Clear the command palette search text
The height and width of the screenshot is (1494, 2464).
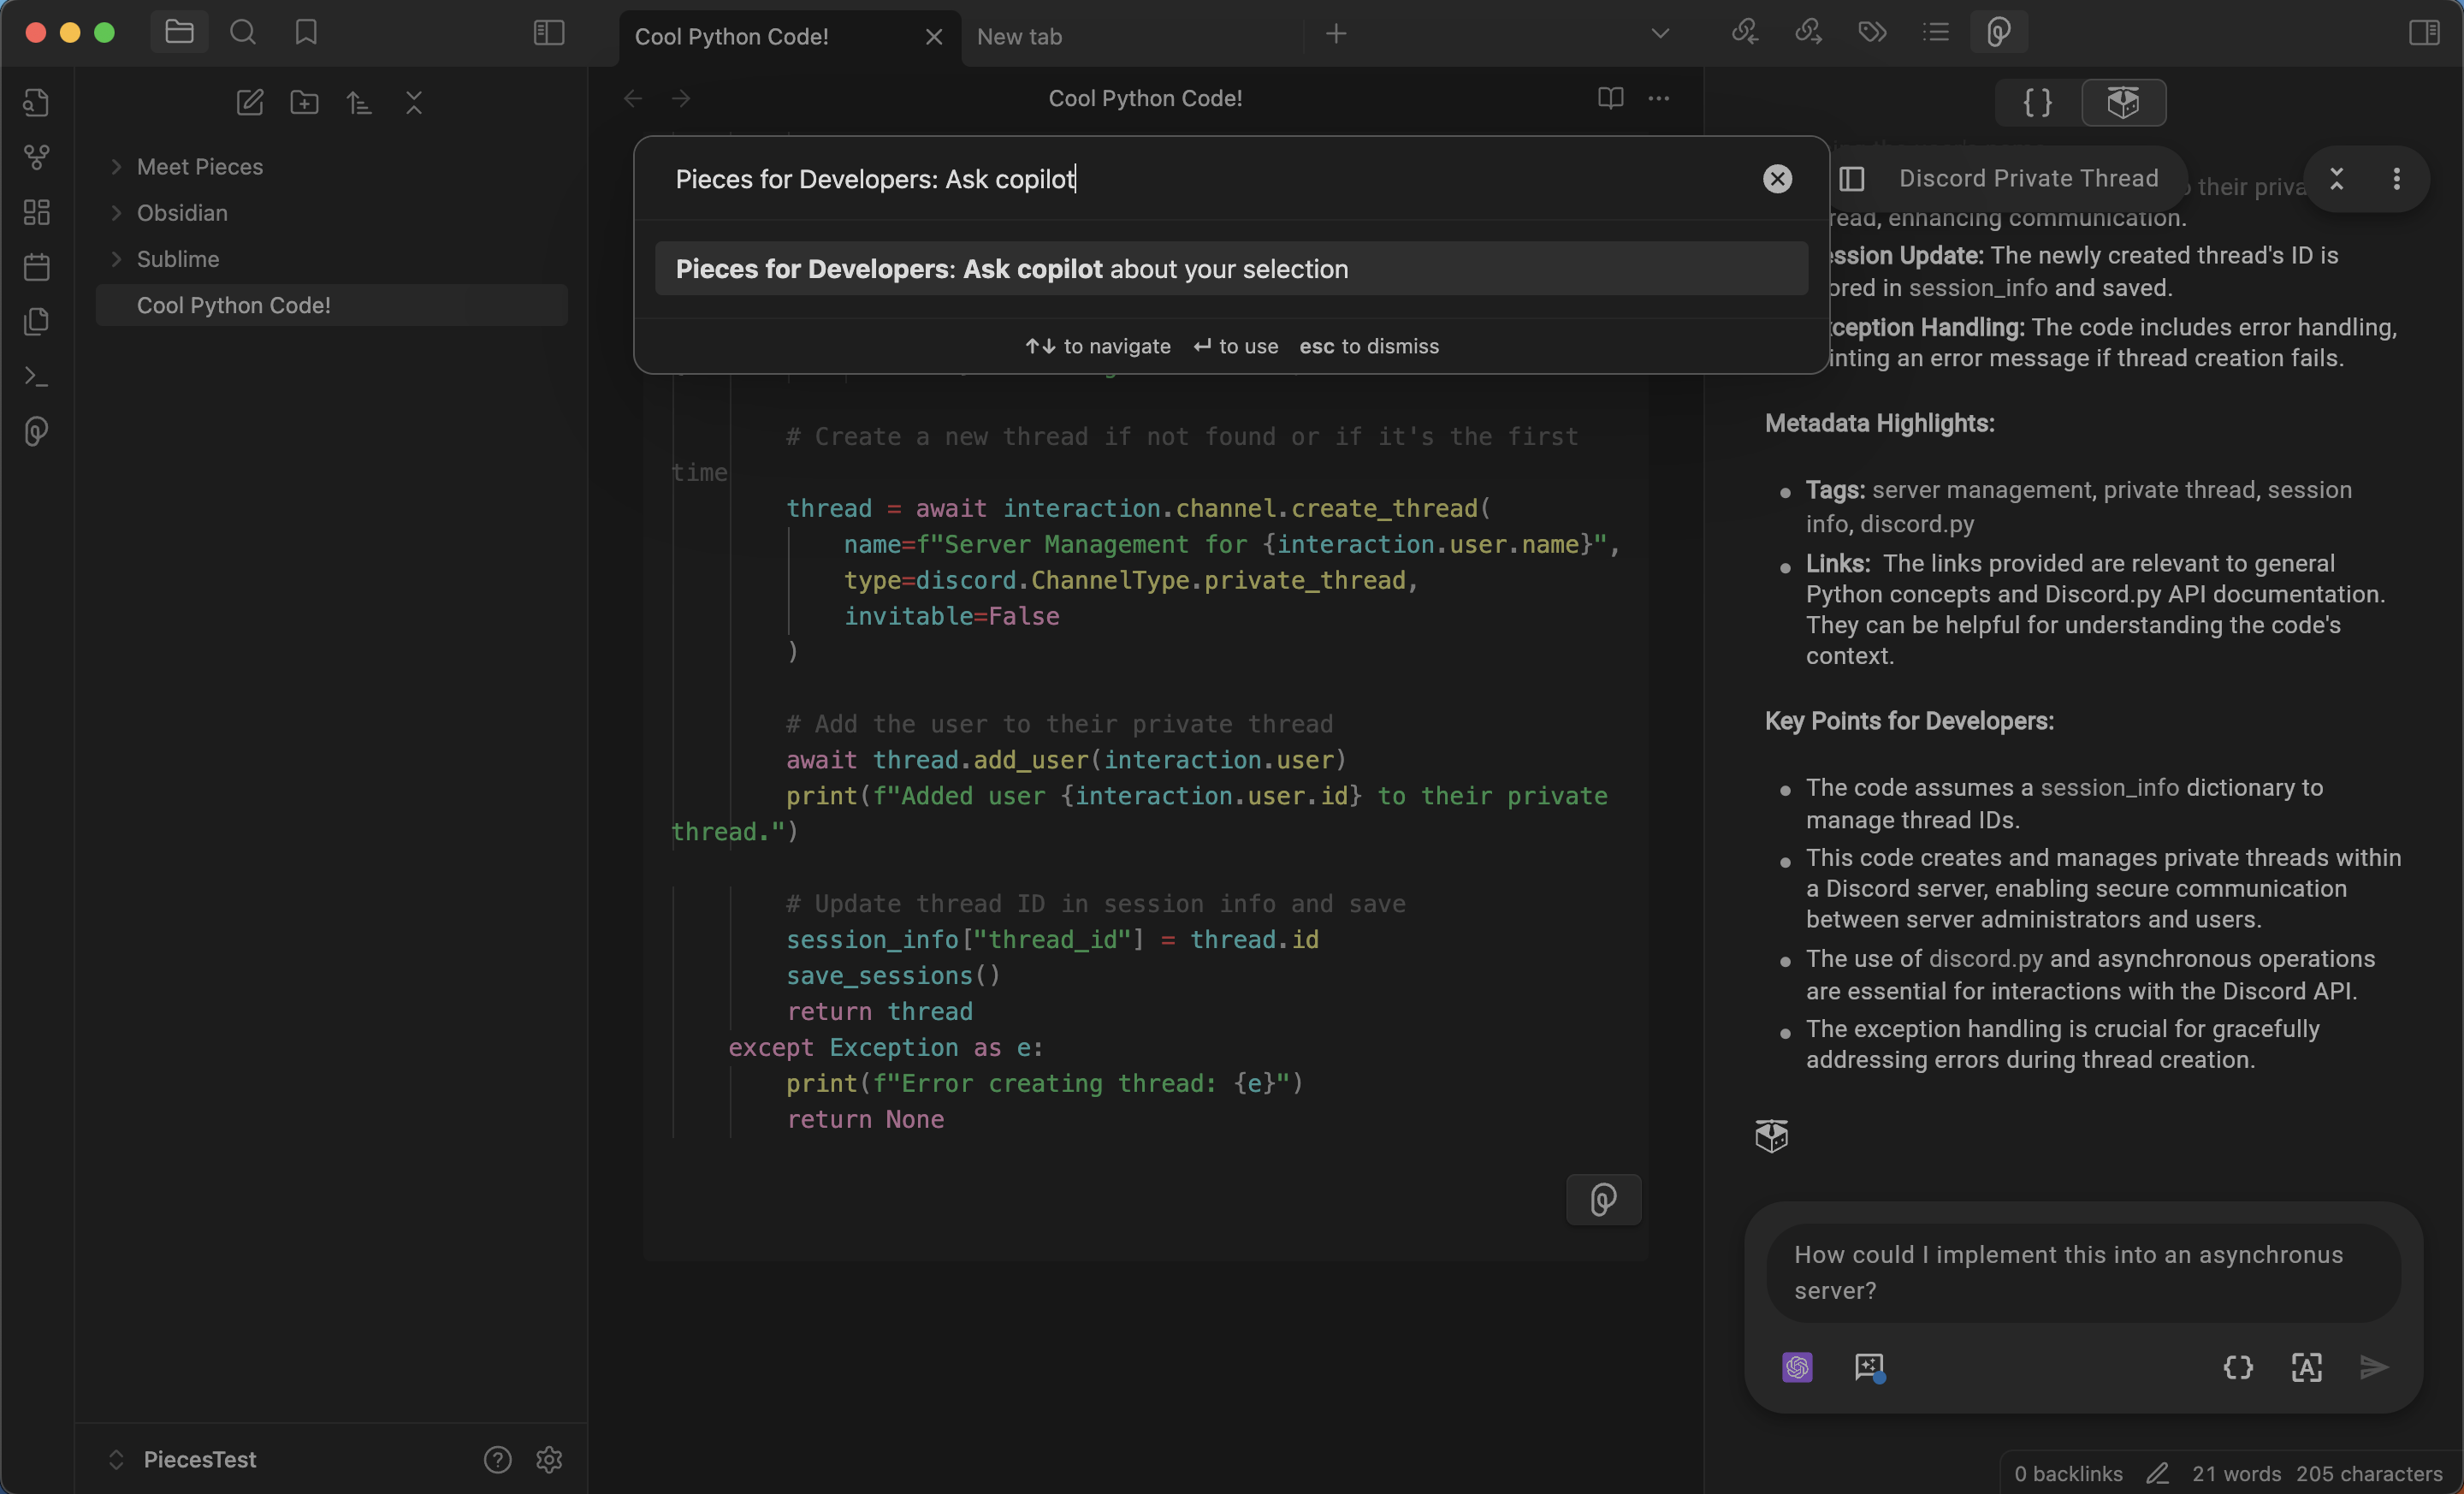point(1777,179)
